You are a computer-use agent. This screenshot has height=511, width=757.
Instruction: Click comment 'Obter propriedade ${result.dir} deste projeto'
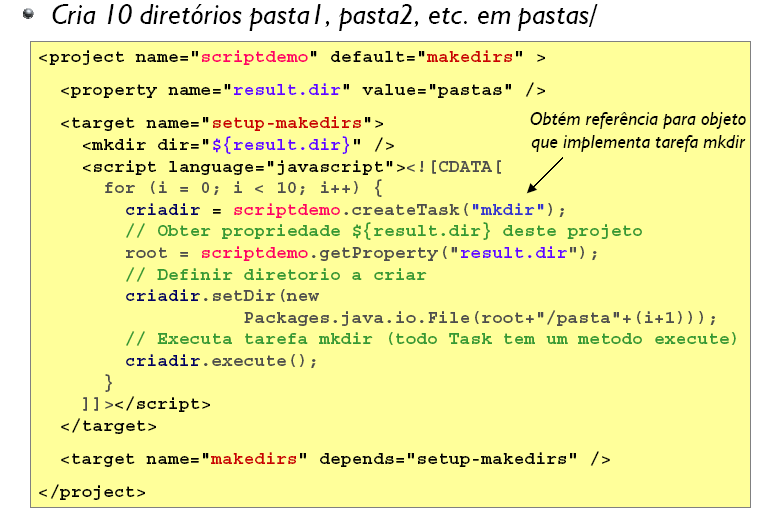(x=400, y=231)
